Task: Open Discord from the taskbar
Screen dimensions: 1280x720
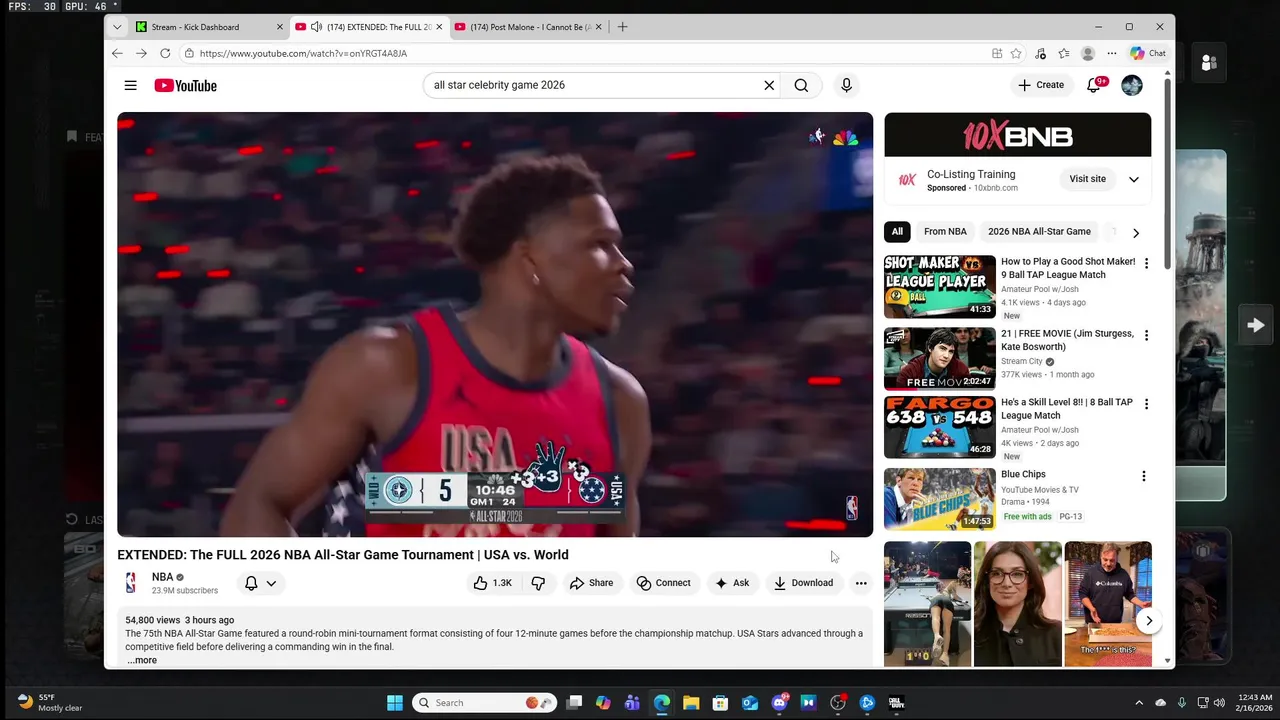Action: pyautogui.click(x=779, y=703)
